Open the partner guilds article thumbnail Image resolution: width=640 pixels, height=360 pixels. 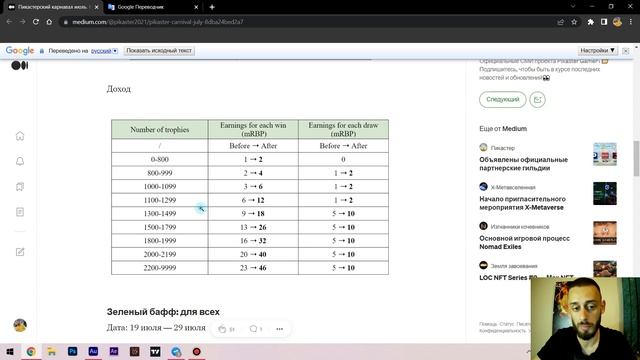[x=605, y=154]
